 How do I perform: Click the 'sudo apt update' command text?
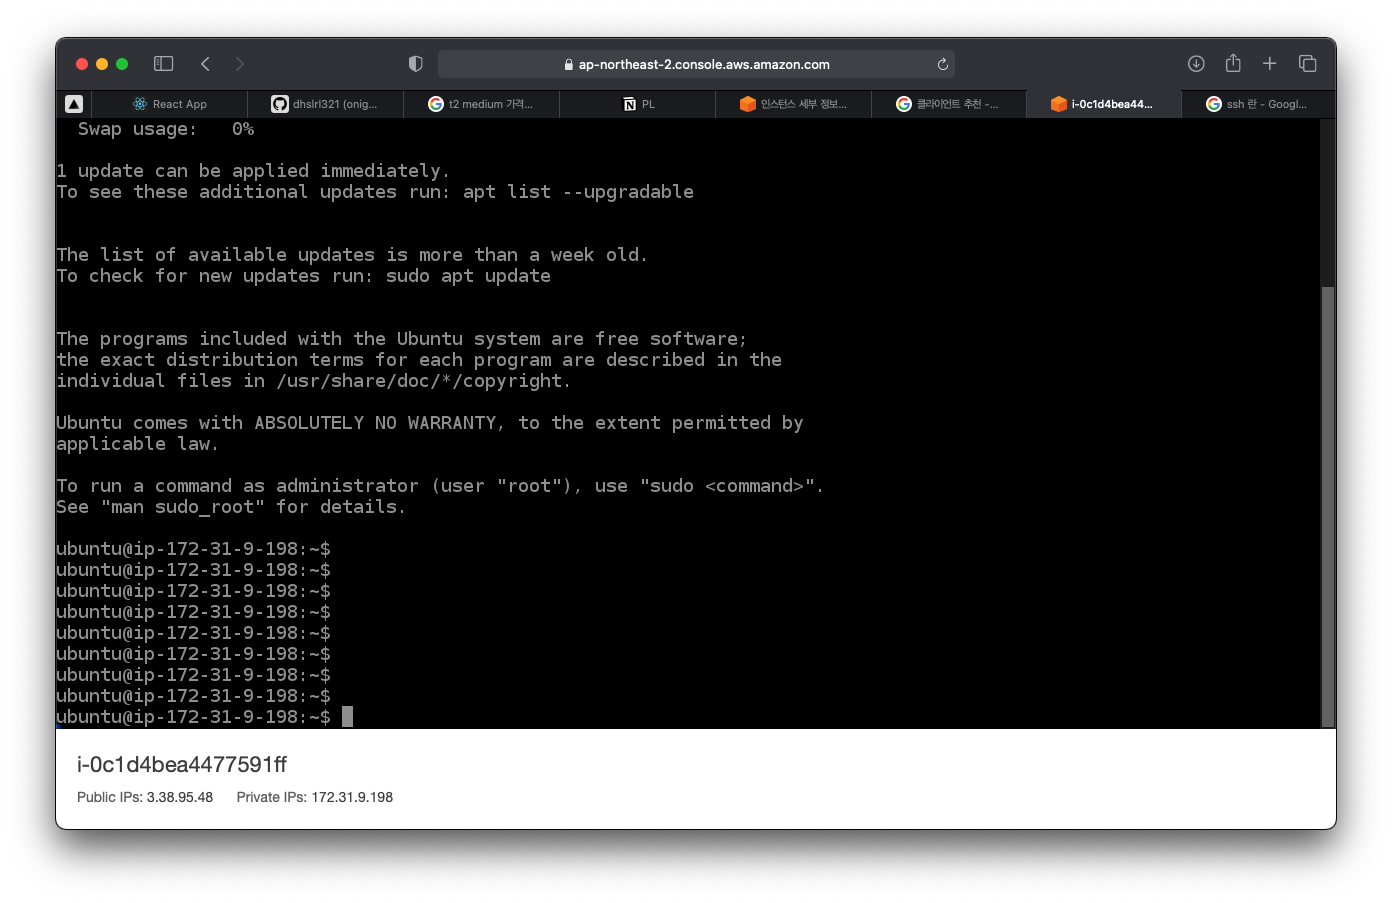coord(468,276)
